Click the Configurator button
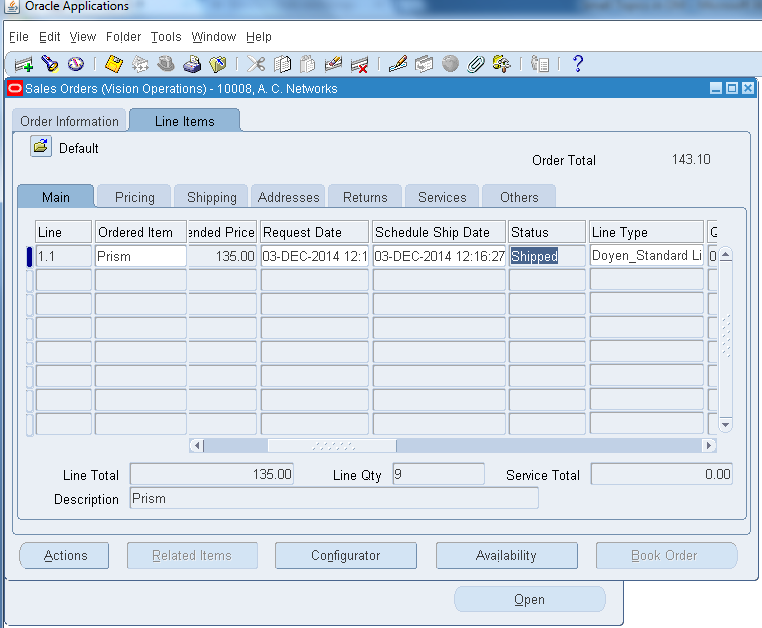The image size is (762, 628). click(346, 555)
